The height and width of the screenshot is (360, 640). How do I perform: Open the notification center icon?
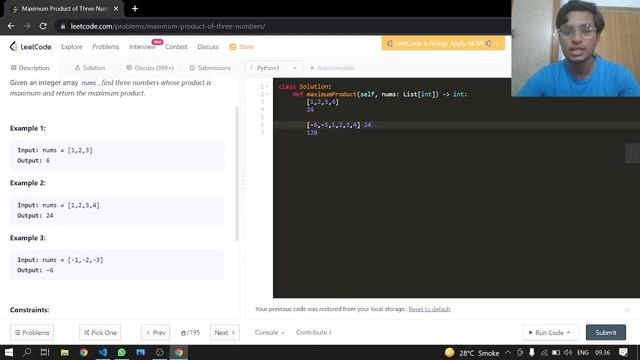tap(623, 352)
